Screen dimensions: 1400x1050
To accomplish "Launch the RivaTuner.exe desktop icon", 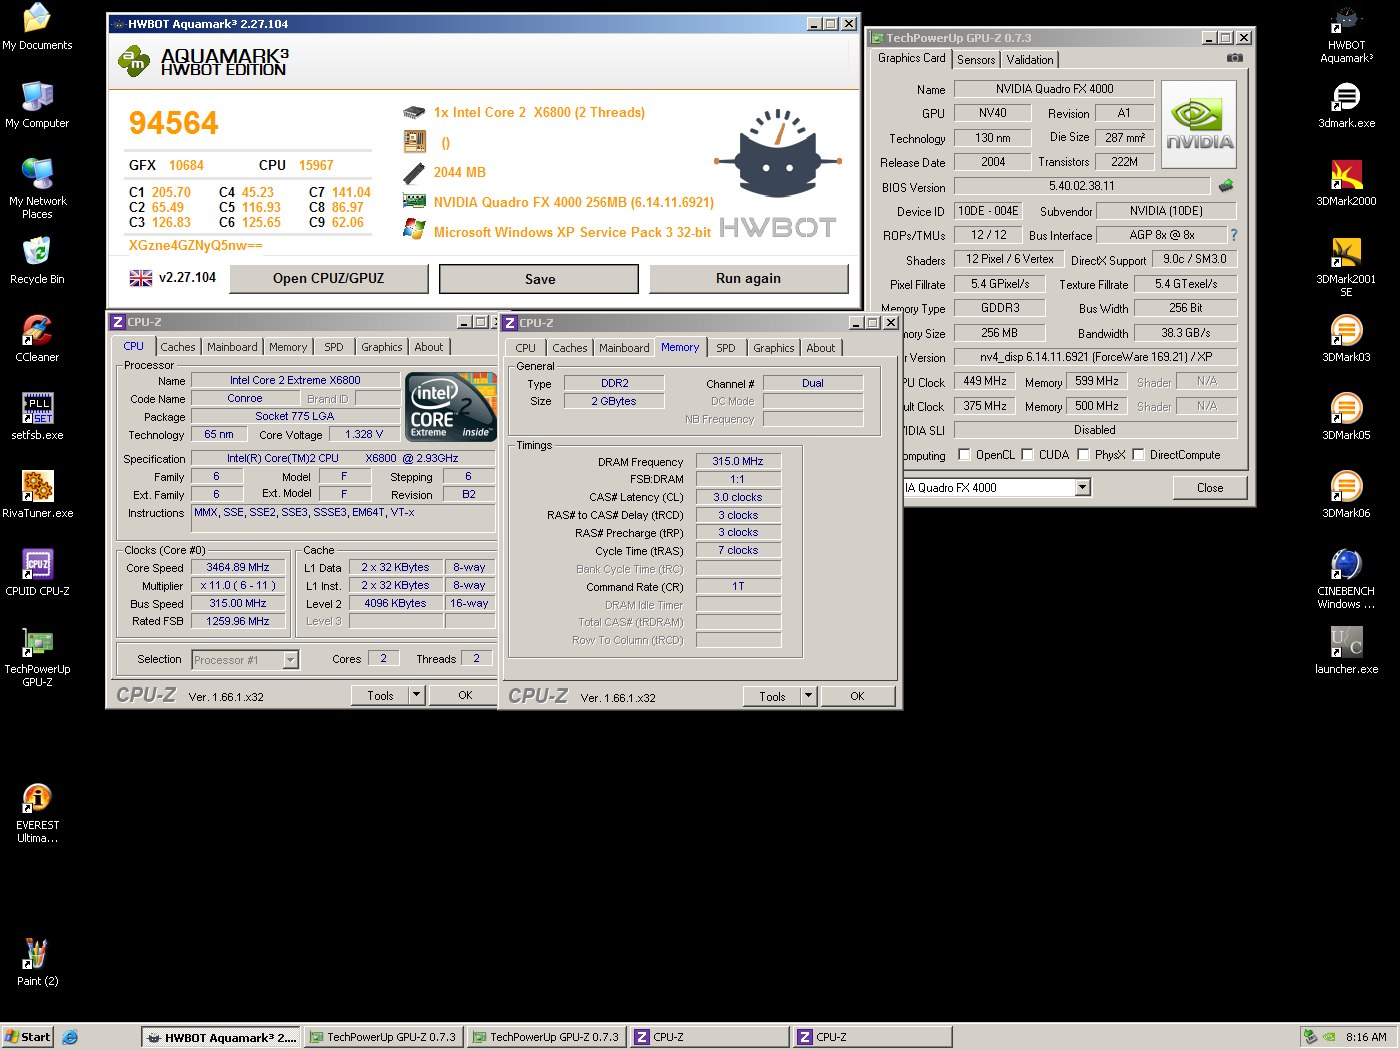I will pyautogui.click(x=37, y=495).
